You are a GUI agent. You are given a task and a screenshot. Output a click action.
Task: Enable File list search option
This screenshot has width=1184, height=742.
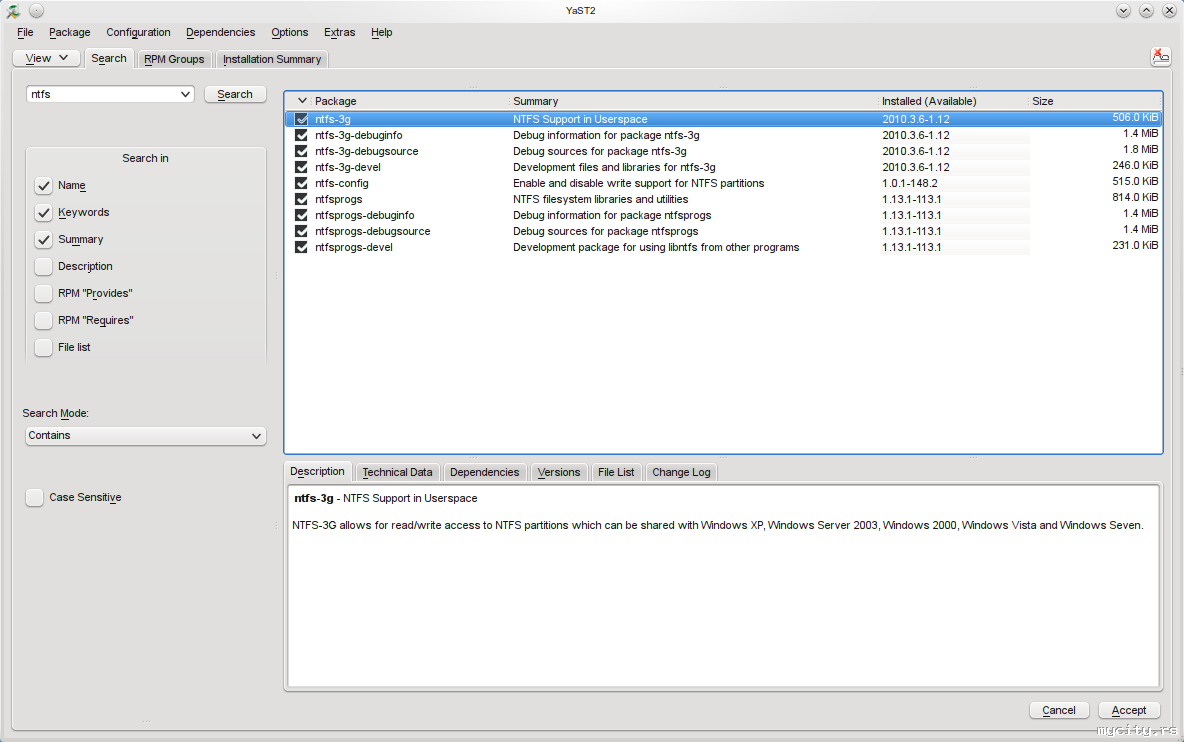click(x=44, y=347)
